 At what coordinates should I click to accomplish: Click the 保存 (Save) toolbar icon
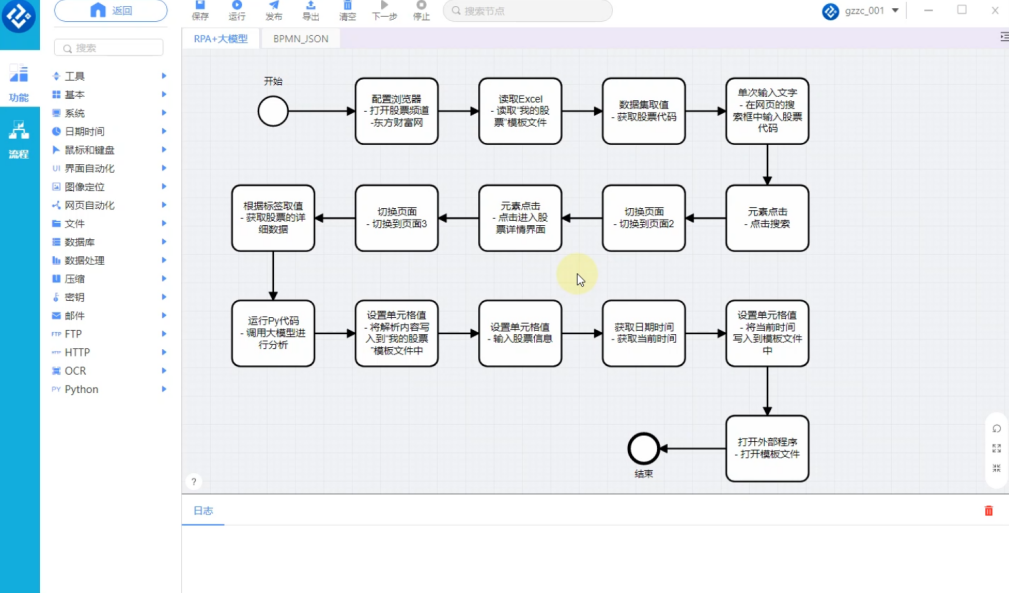pyautogui.click(x=200, y=7)
